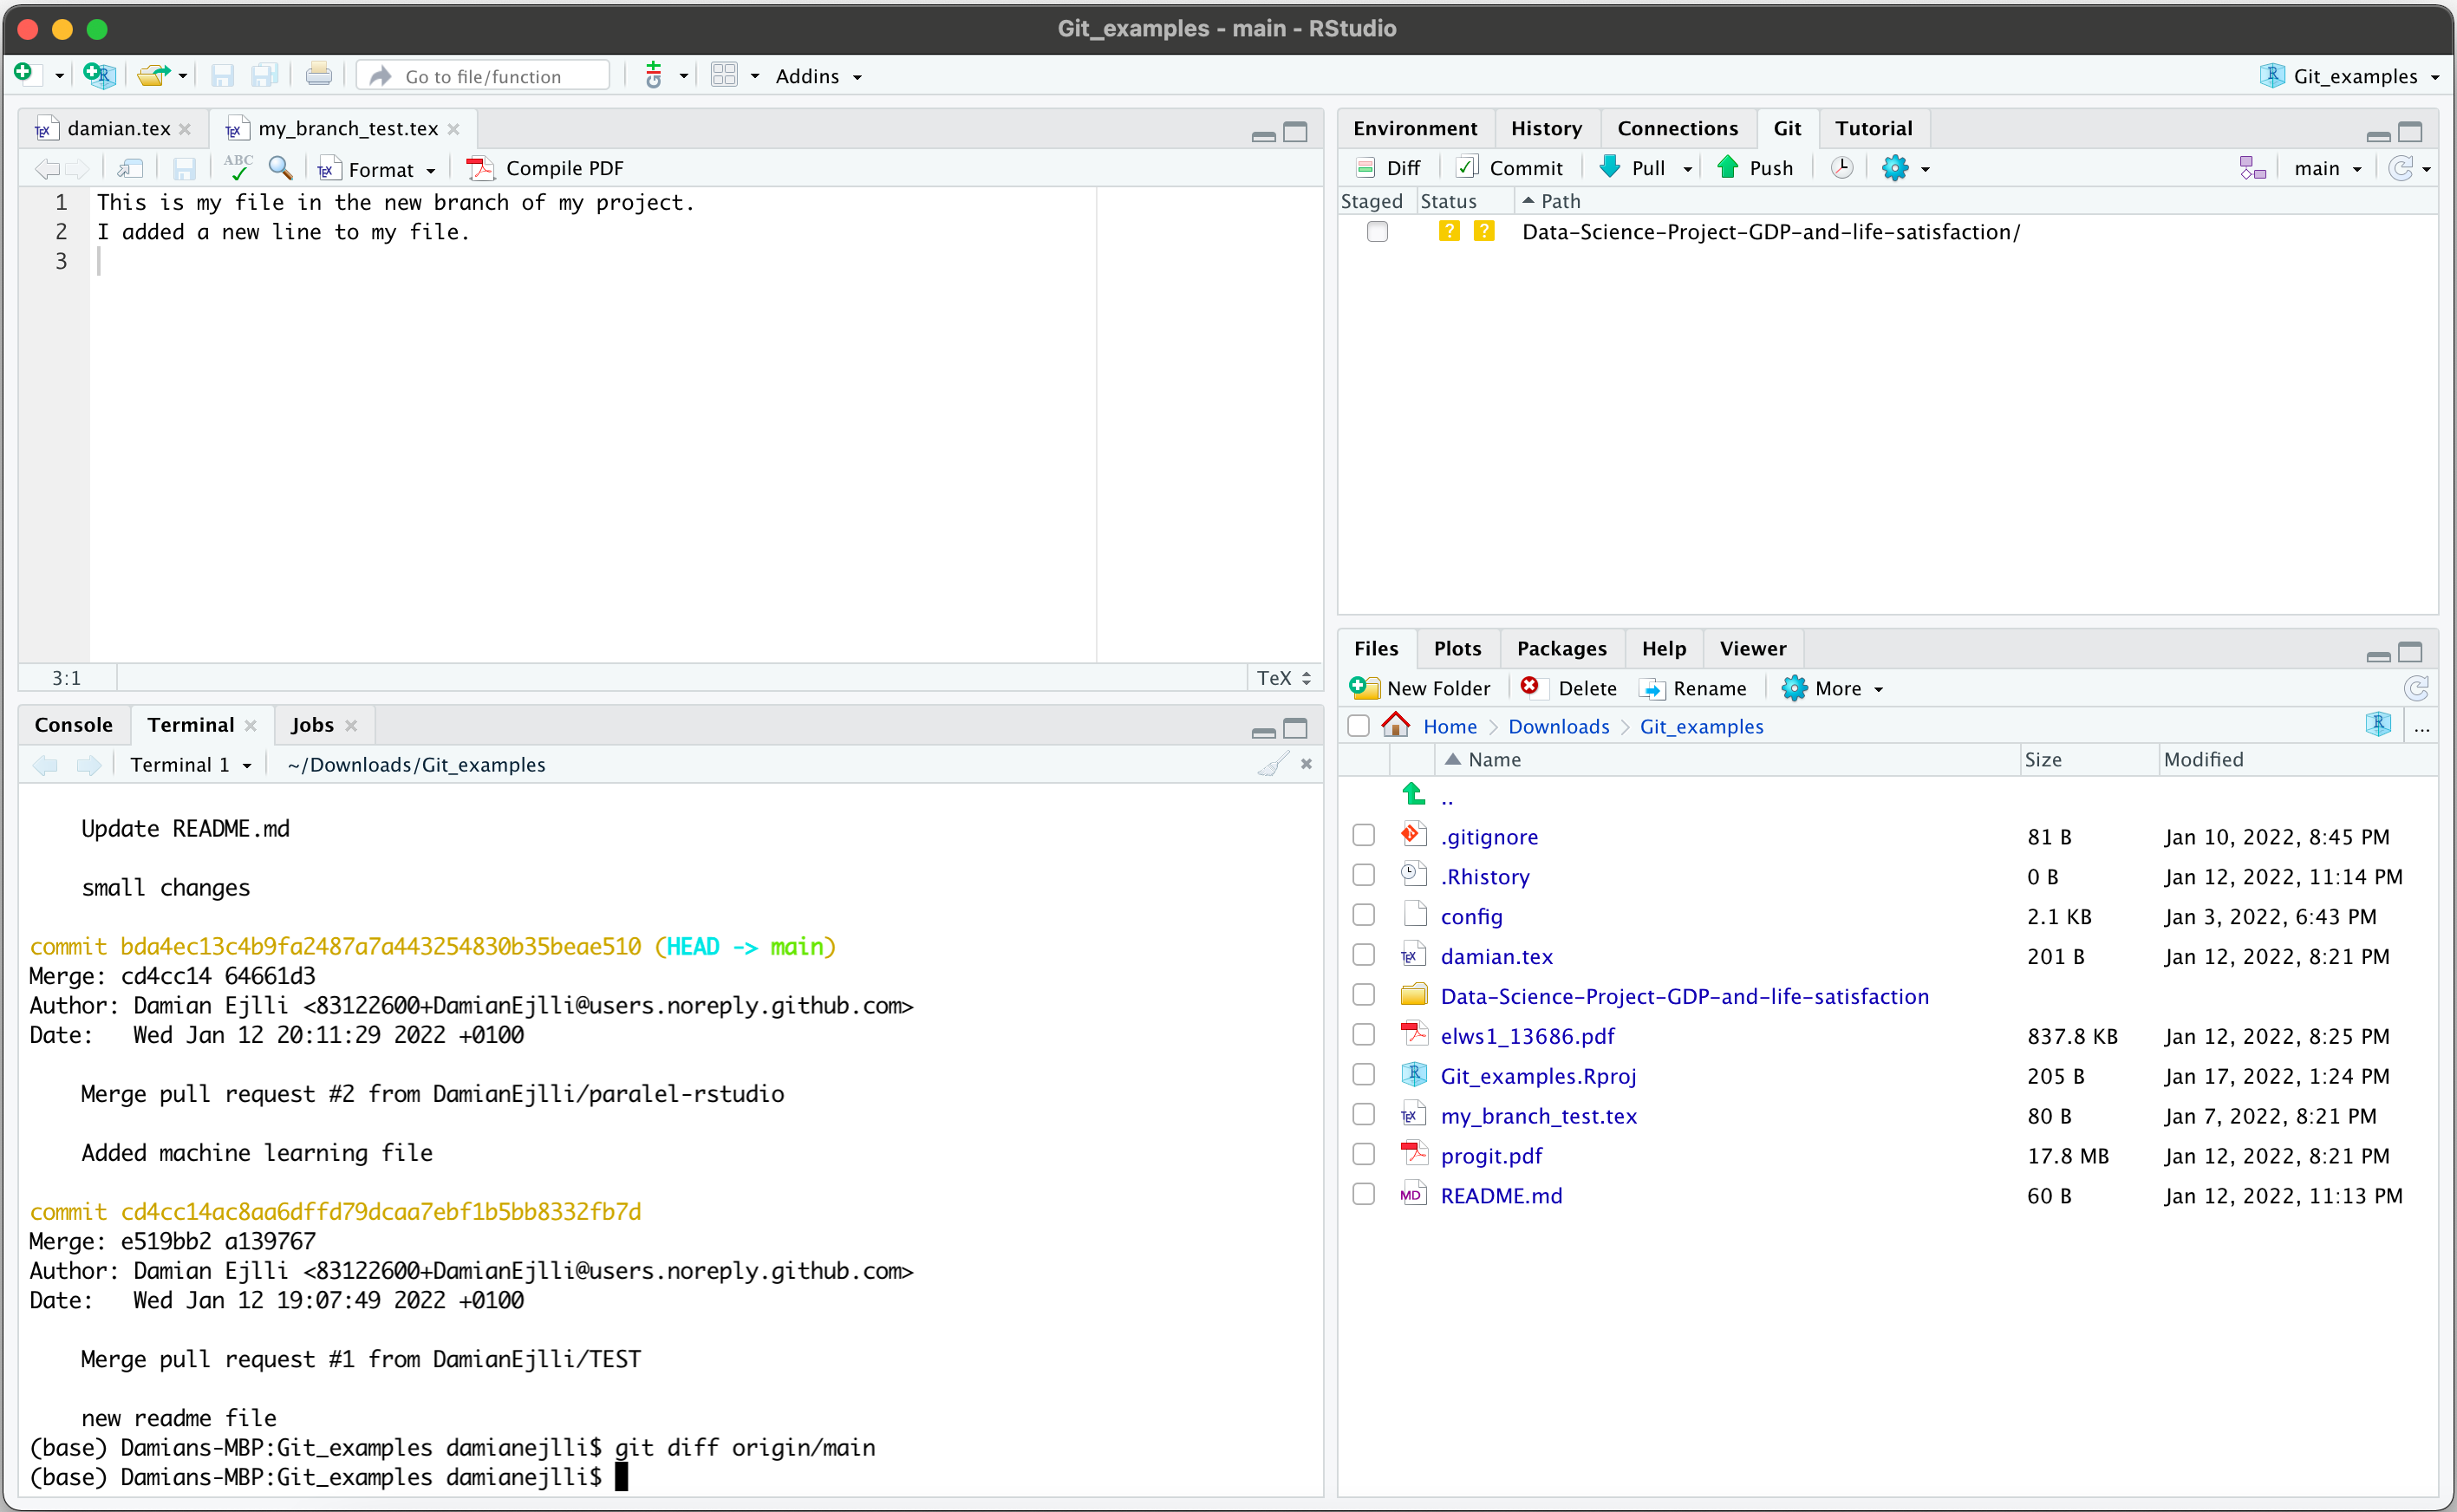
Task: Switch to the Console tab
Action: coord(73,725)
